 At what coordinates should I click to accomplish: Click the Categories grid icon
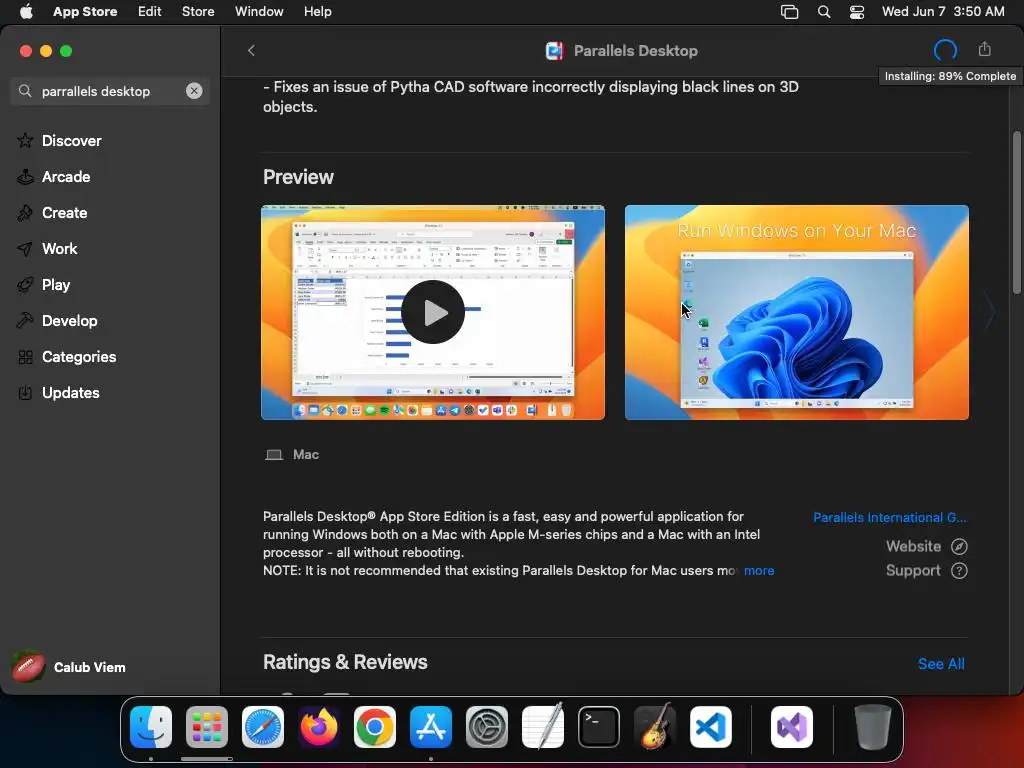click(25, 357)
